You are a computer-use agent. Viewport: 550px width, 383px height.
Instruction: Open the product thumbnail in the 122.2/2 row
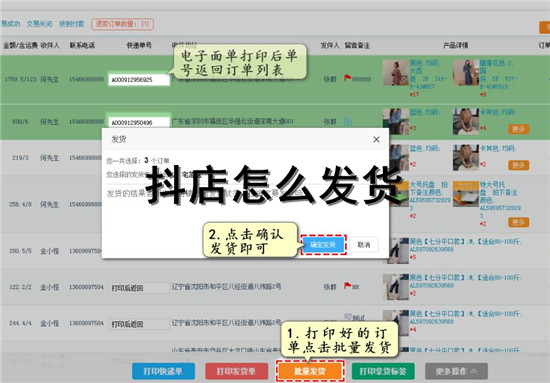(x=396, y=287)
